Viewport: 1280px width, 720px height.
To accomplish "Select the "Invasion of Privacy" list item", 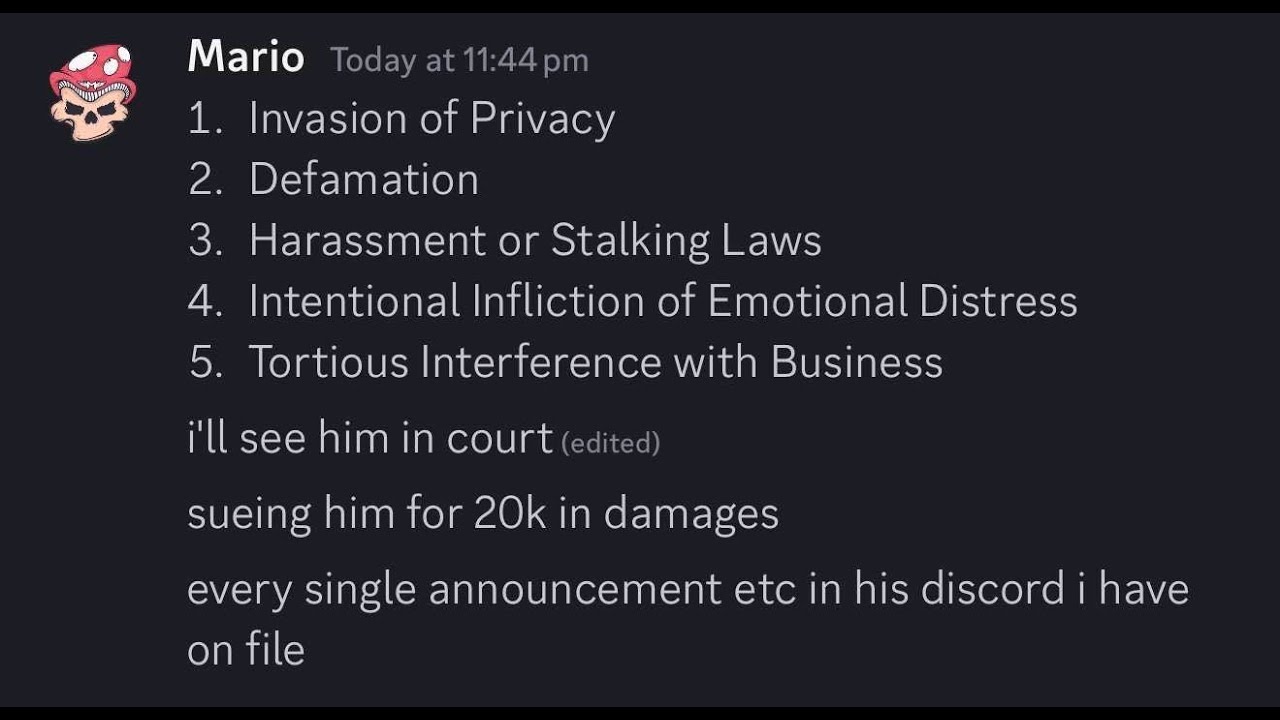I will 432,118.
